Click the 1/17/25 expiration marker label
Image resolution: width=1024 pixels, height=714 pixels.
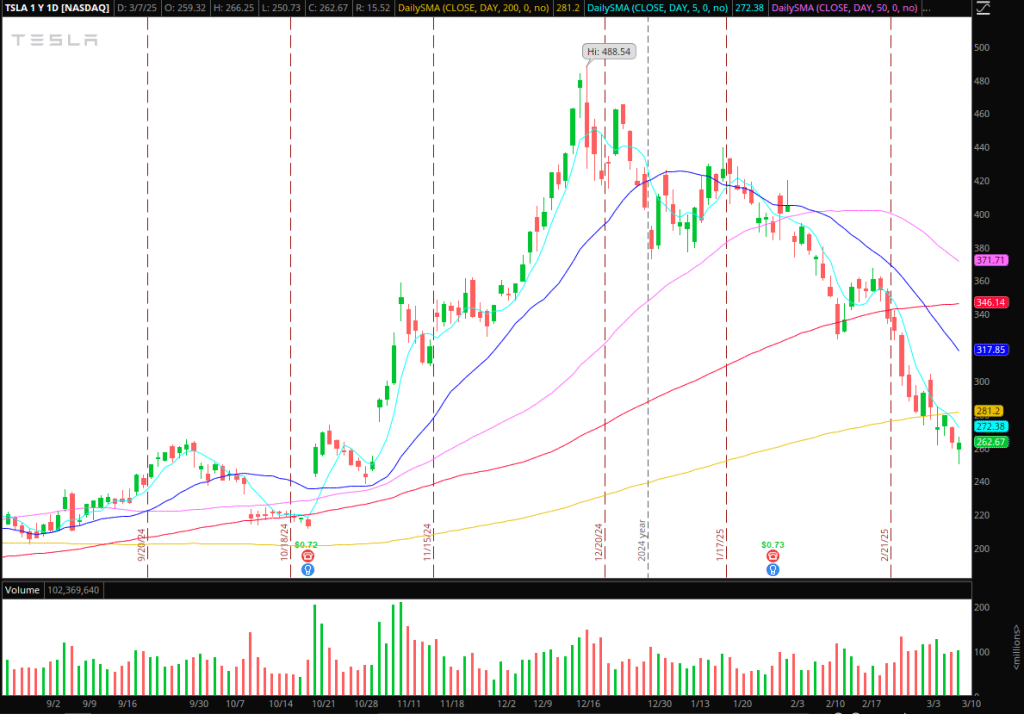(720, 544)
